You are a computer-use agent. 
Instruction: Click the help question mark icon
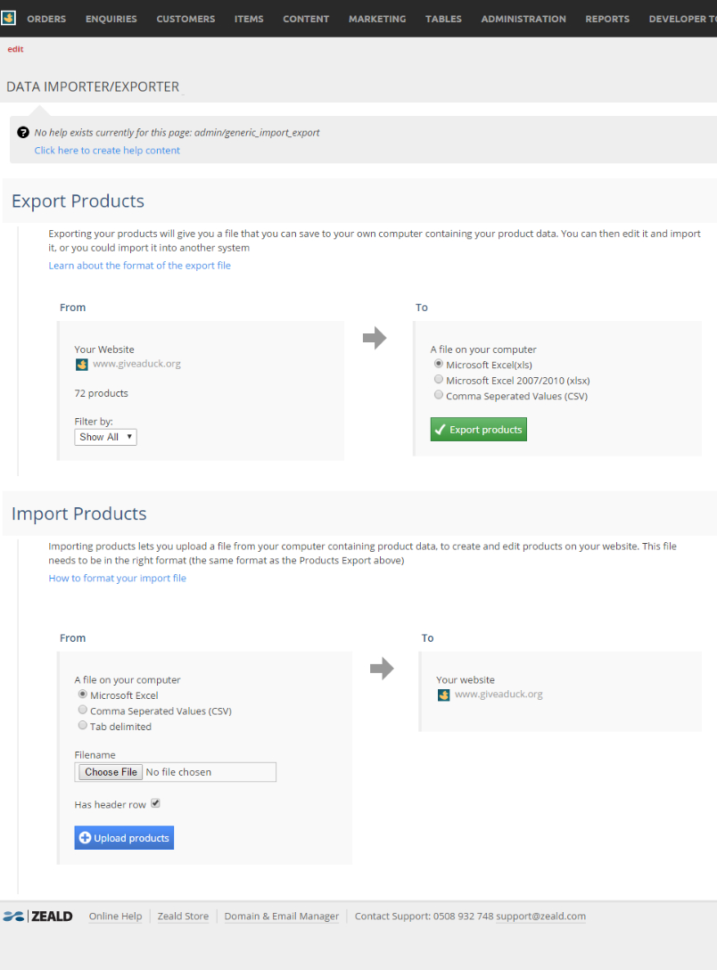22,132
